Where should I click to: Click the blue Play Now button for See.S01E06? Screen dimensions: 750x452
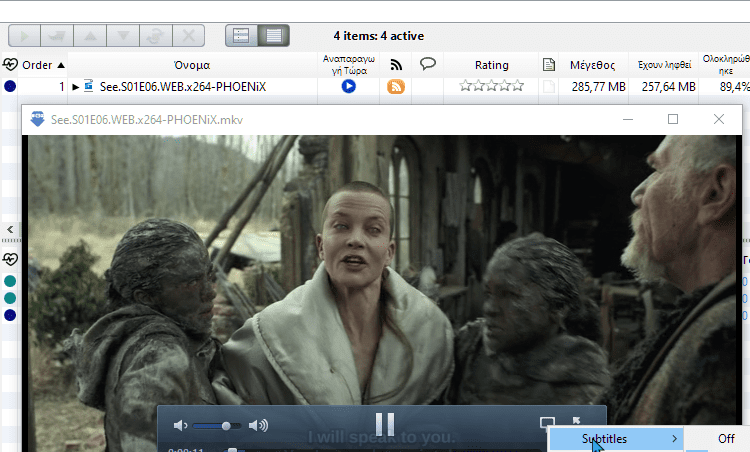point(349,87)
